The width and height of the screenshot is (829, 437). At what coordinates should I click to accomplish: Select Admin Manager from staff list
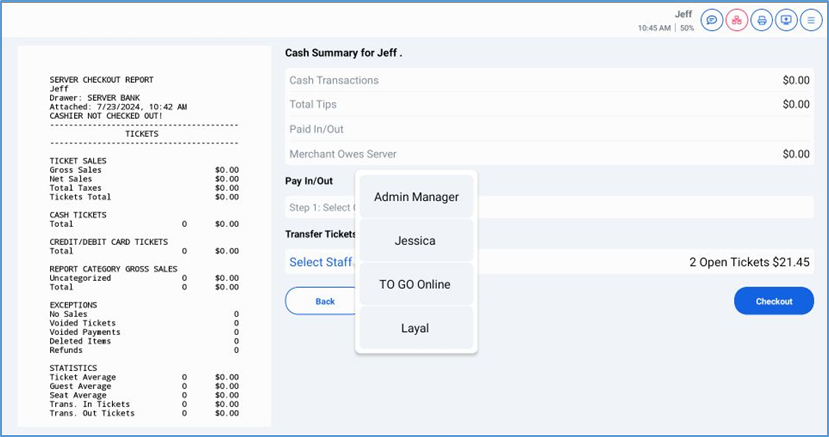pyautogui.click(x=416, y=197)
